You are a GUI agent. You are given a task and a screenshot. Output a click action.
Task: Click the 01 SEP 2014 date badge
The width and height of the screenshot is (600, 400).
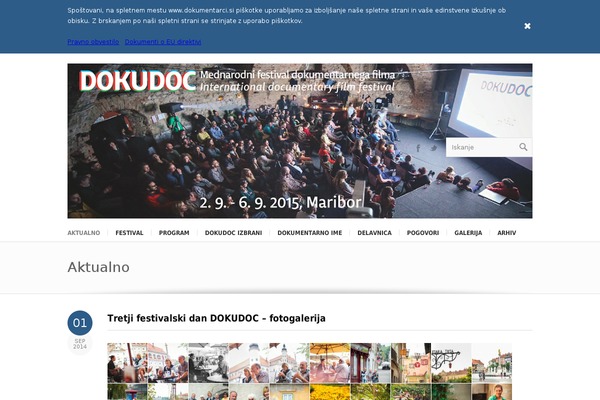[80, 331]
